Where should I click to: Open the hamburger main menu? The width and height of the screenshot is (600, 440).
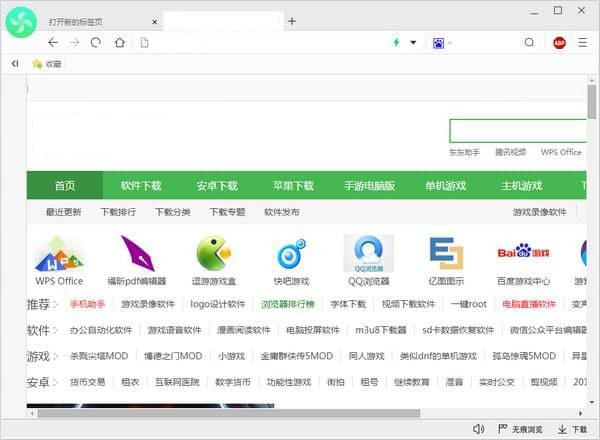point(582,42)
